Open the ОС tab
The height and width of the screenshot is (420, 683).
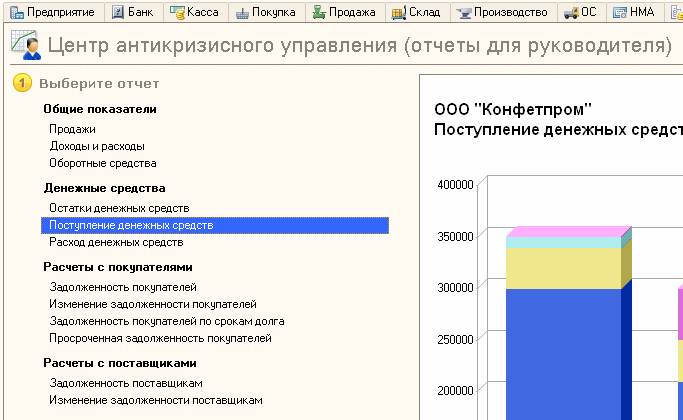(582, 12)
